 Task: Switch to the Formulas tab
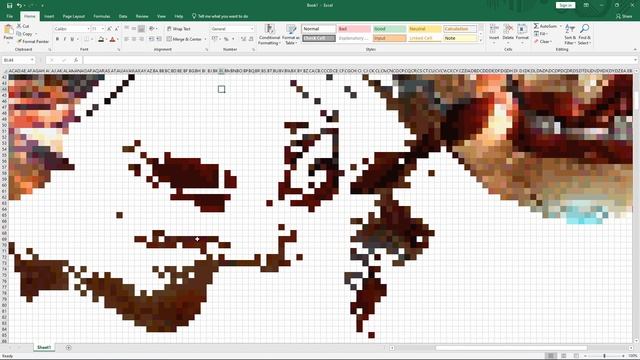point(102,16)
